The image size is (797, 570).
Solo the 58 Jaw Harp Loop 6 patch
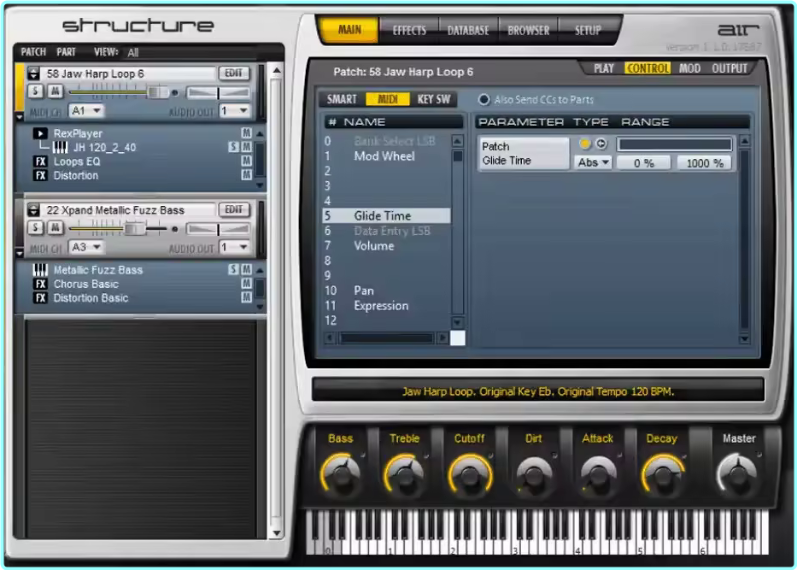pyautogui.click(x=35, y=91)
